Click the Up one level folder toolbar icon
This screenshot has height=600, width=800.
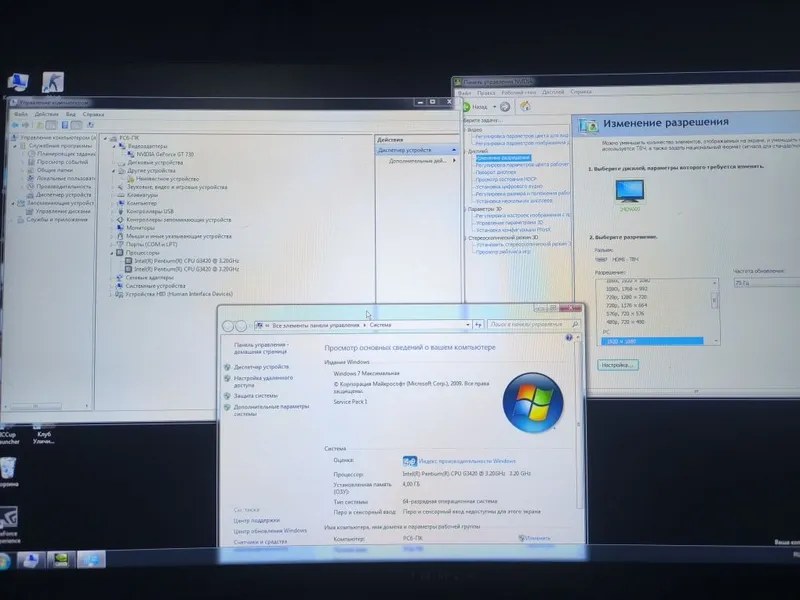coord(39,125)
